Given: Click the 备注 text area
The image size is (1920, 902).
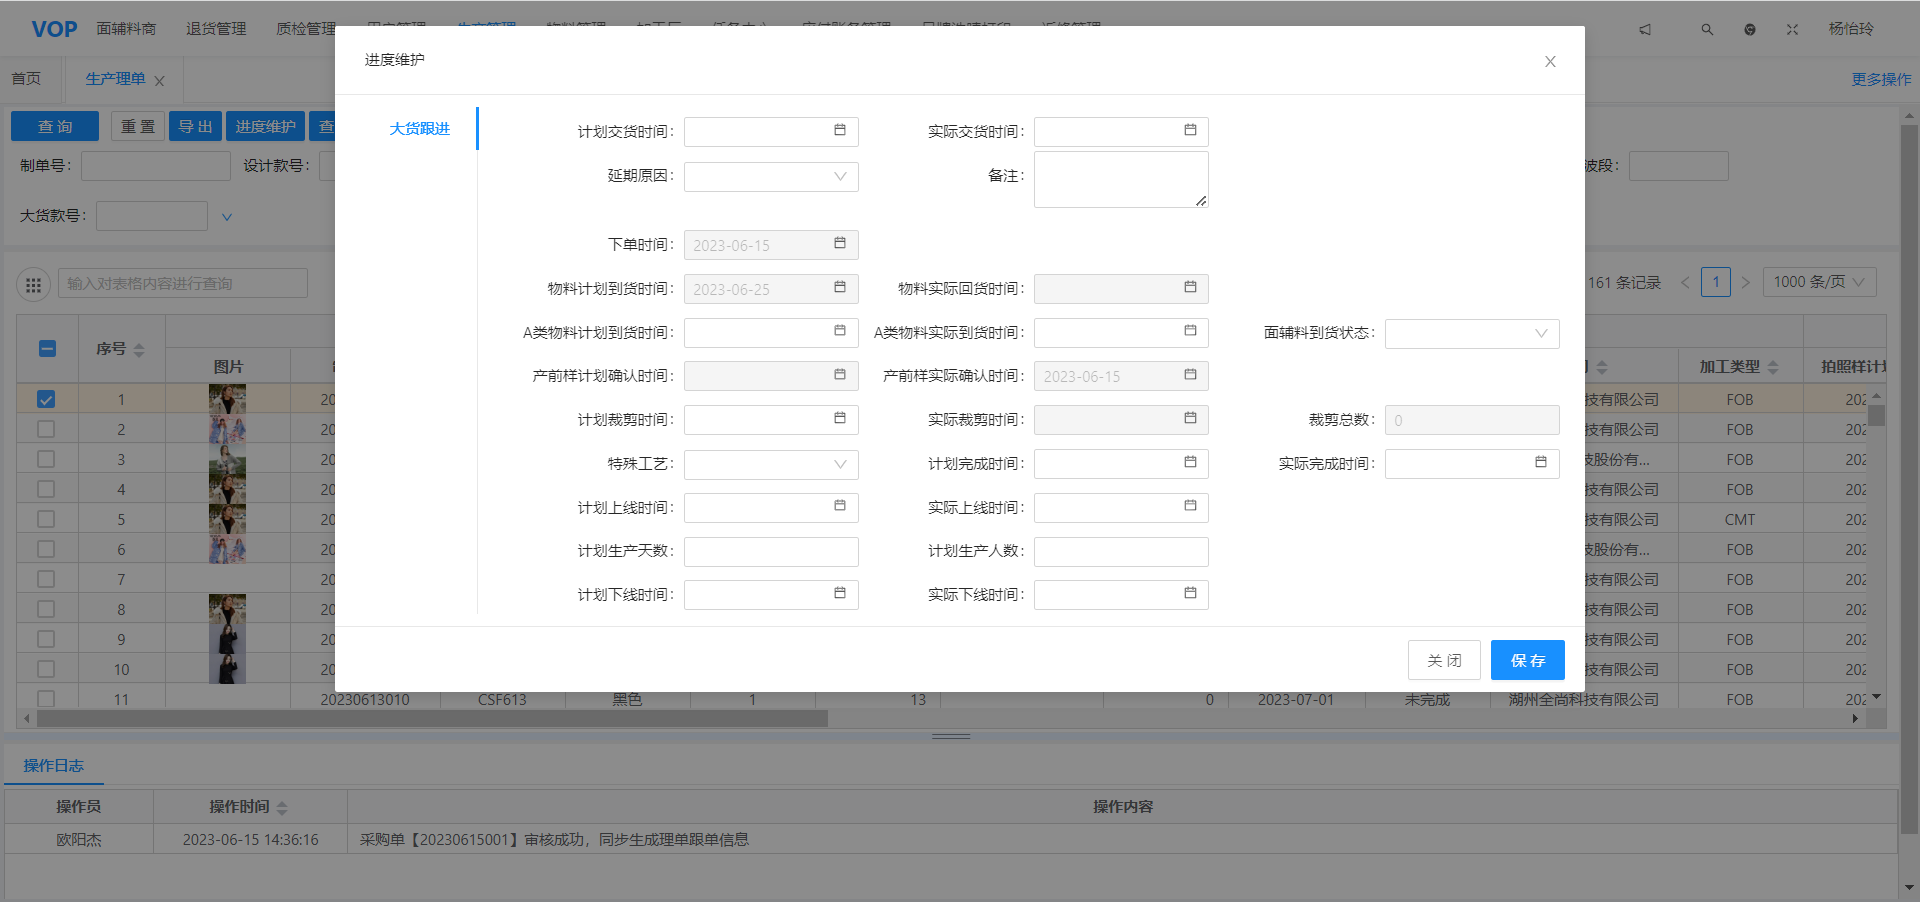Looking at the screenshot, I should coord(1120,180).
